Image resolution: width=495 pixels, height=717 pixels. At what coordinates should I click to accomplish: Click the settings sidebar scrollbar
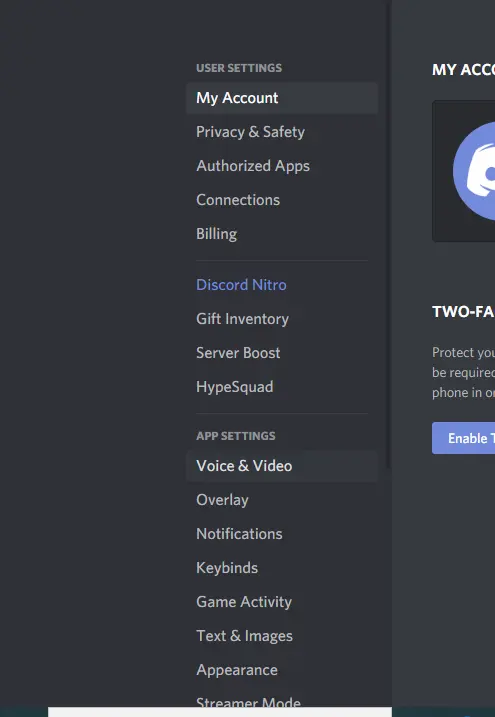389,235
